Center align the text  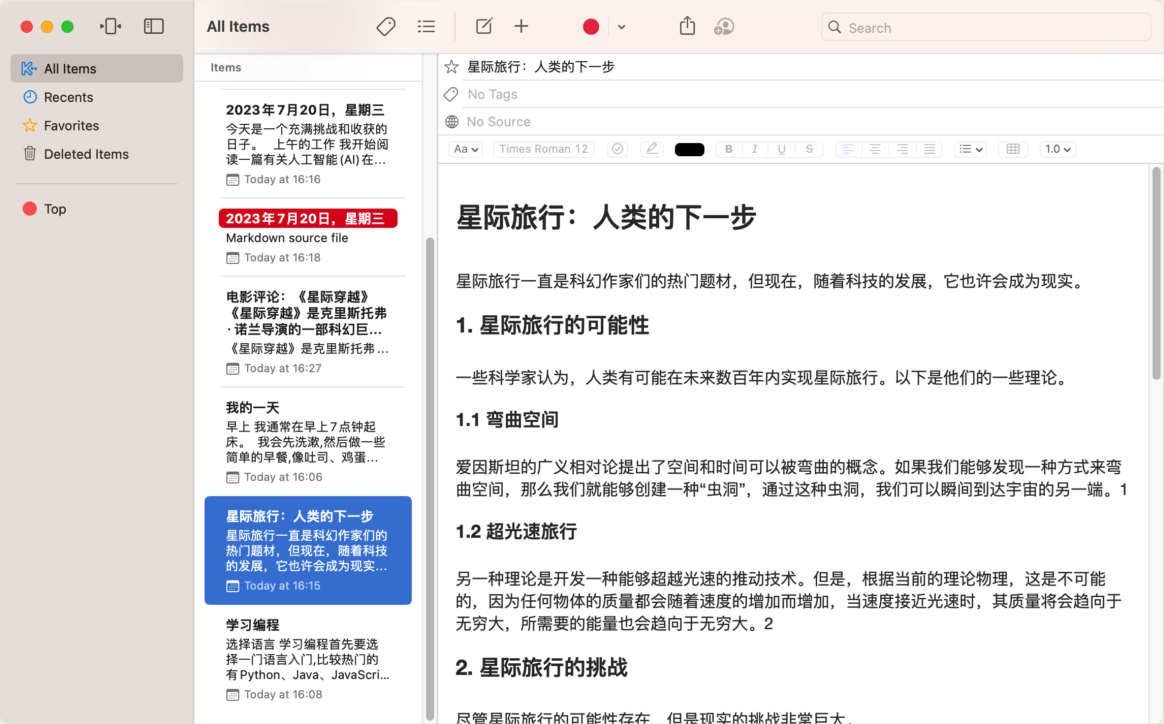coord(874,149)
